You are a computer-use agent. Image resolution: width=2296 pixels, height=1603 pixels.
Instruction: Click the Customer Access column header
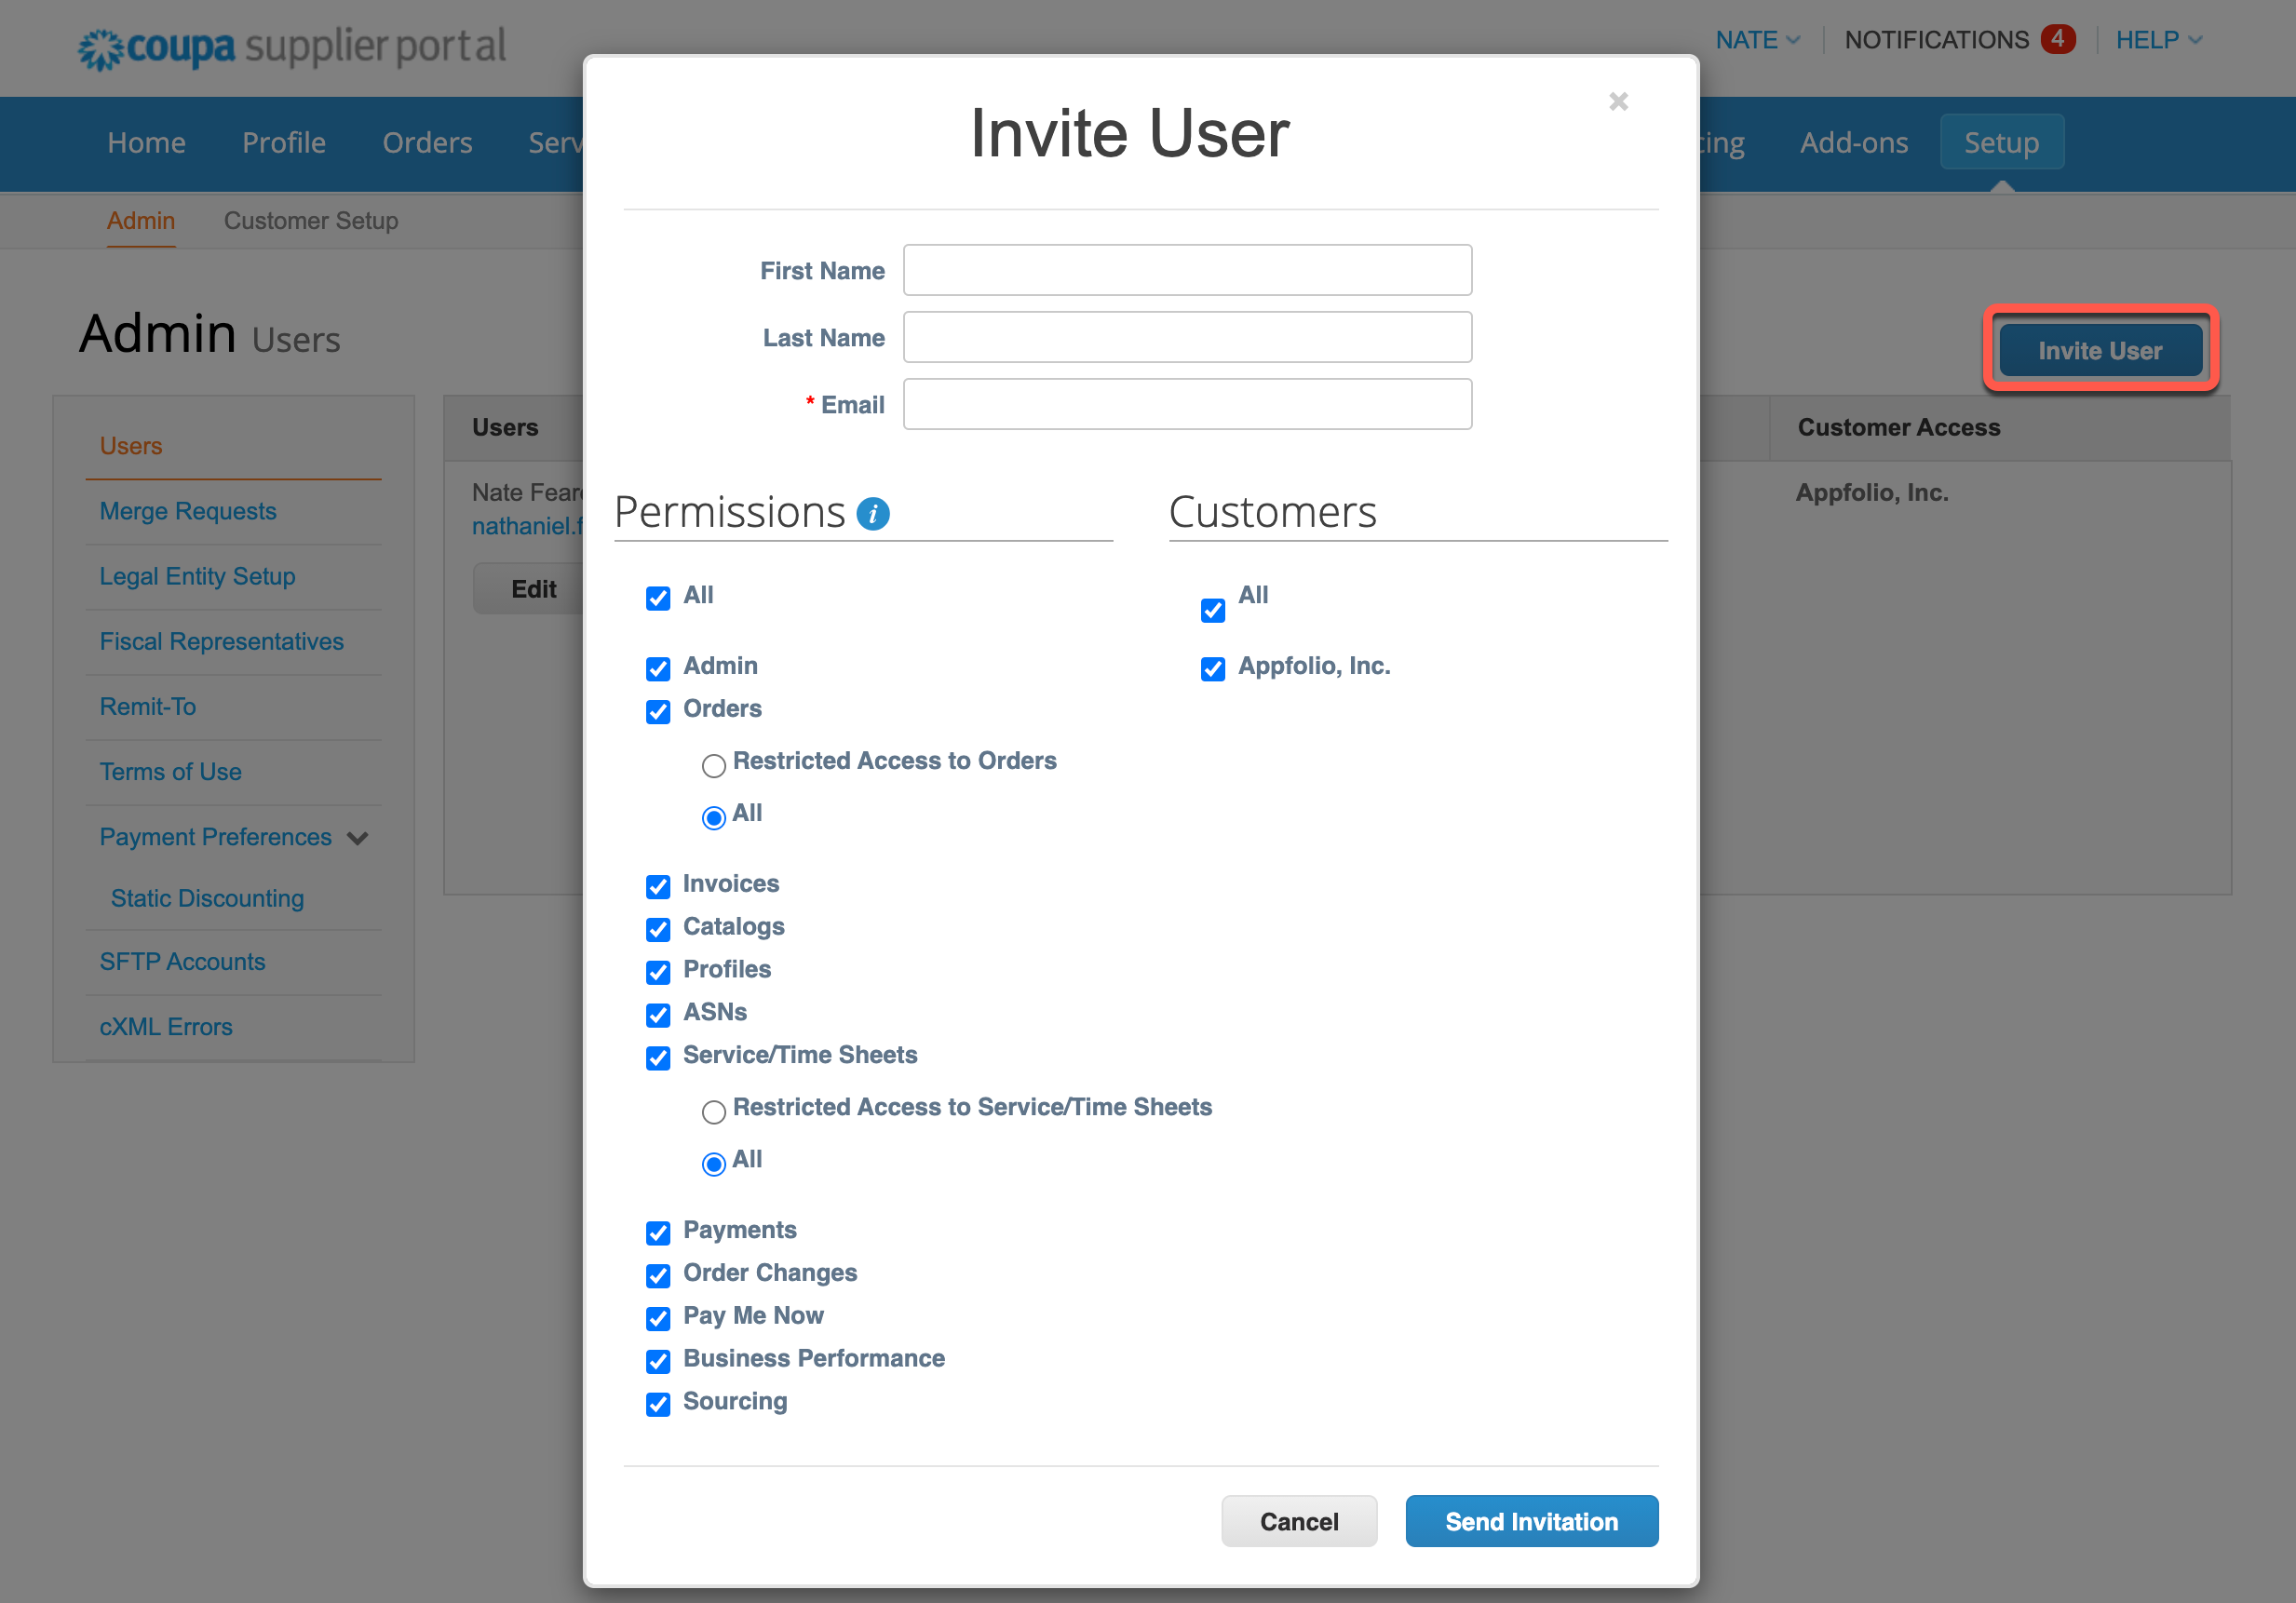point(1898,427)
